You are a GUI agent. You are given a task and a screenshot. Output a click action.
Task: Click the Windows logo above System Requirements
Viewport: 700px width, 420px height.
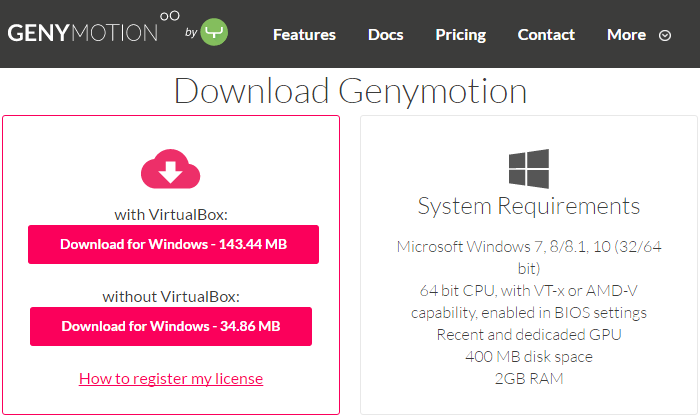pyautogui.click(x=529, y=169)
